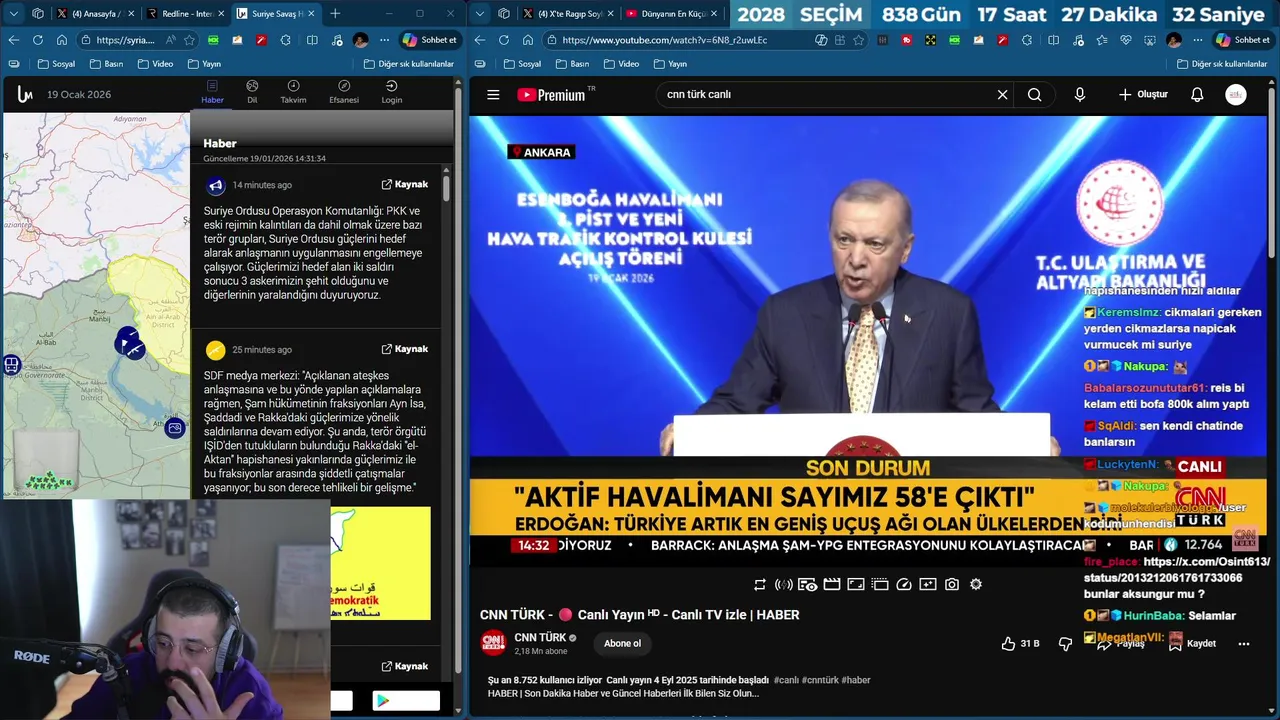The width and height of the screenshot is (1280, 720).
Task: Open Diğer sık kullanılanlar folder in the left browser
Action: (x=407, y=64)
